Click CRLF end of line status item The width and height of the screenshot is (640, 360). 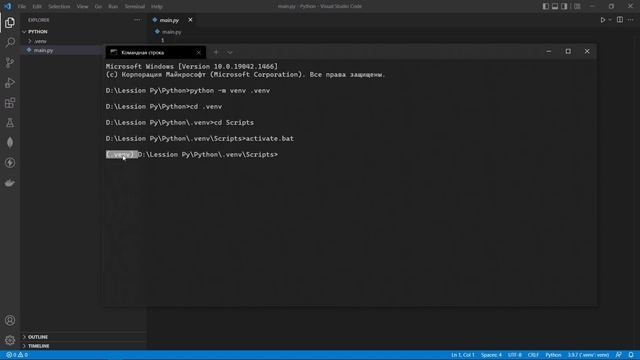coord(533,355)
